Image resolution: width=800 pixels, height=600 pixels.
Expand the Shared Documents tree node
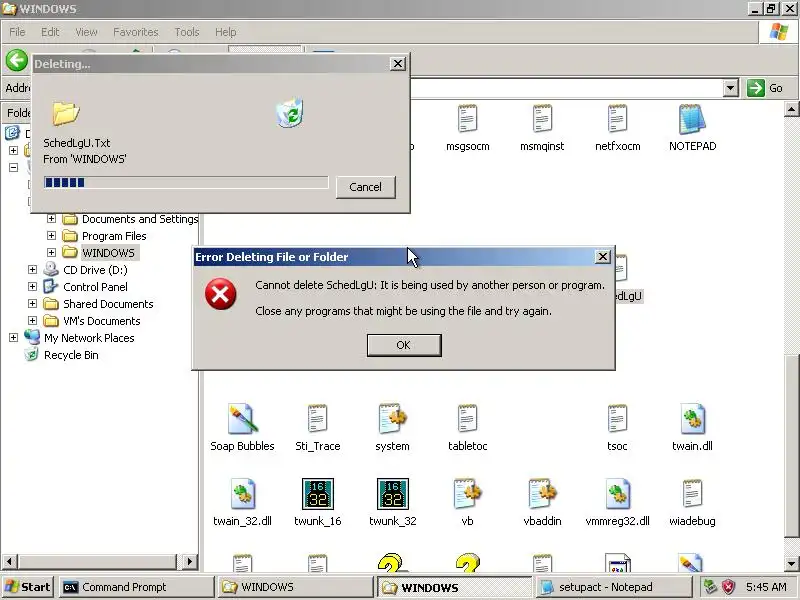(32, 304)
